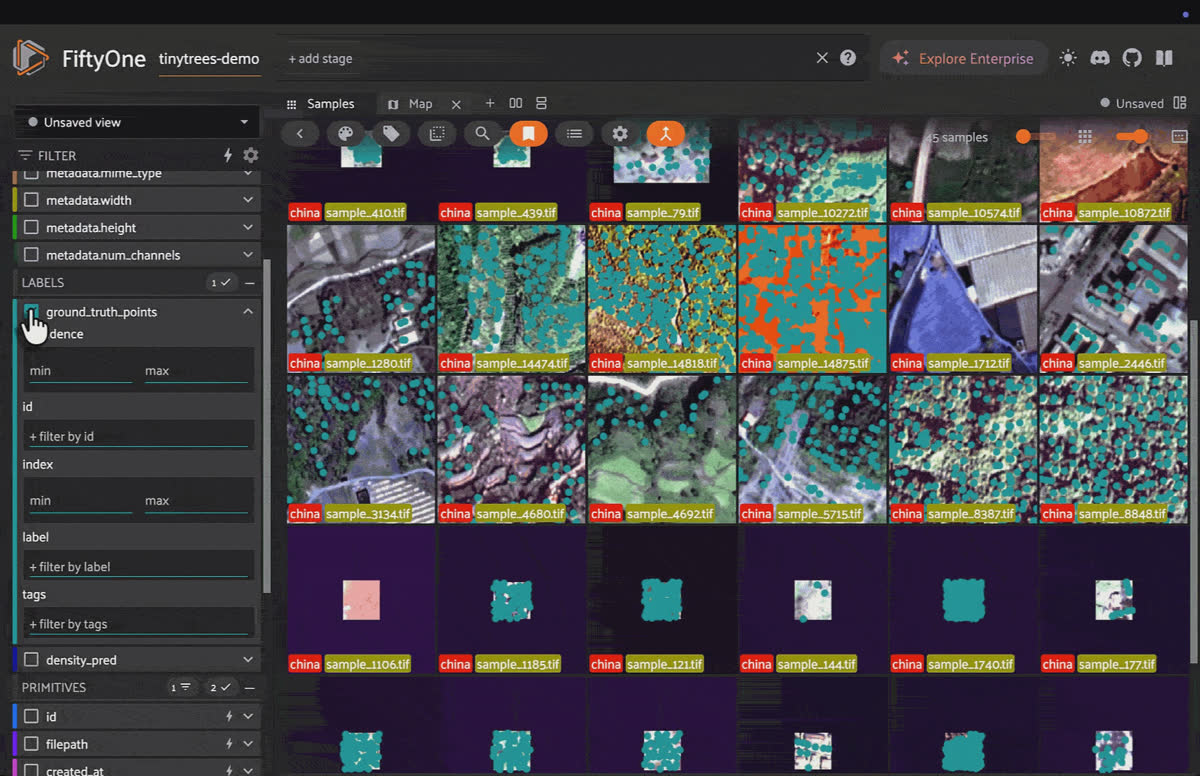The image size is (1200, 776).
Task: Check the created_at checkbox
Action: pos(31,770)
